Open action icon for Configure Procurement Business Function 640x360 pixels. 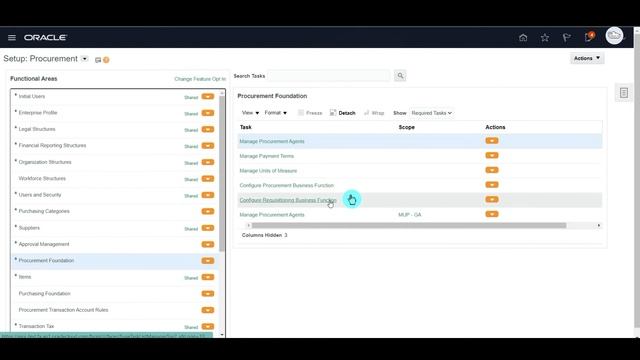tap(492, 185)
